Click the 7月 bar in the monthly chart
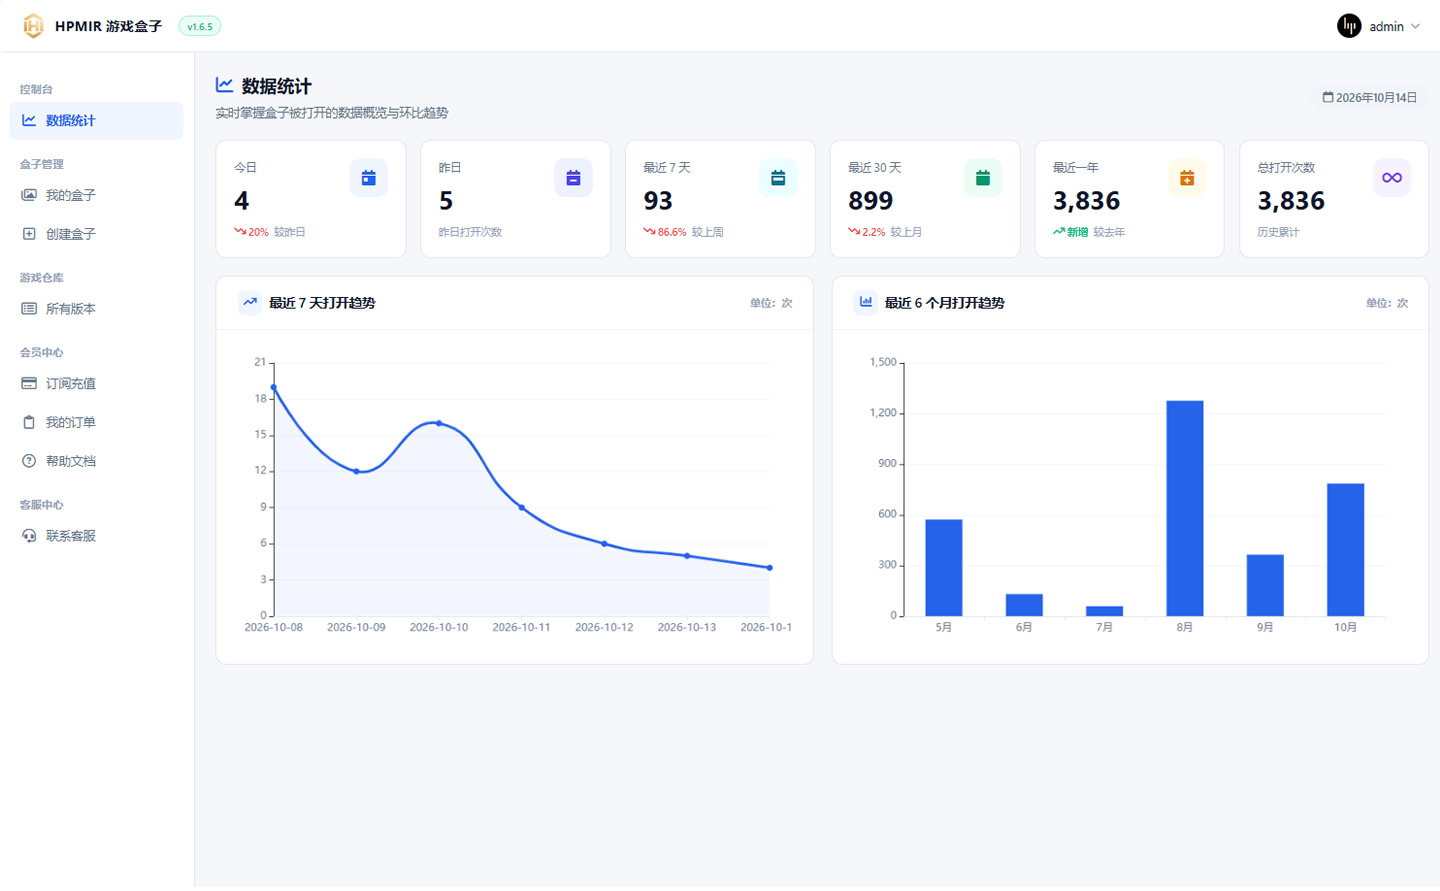The height and width of the screenshot is (891, 1440). [1104, 611]
